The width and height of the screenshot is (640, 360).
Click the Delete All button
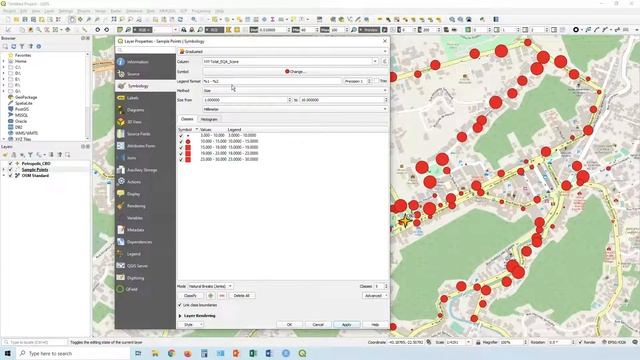pos(242,296)
